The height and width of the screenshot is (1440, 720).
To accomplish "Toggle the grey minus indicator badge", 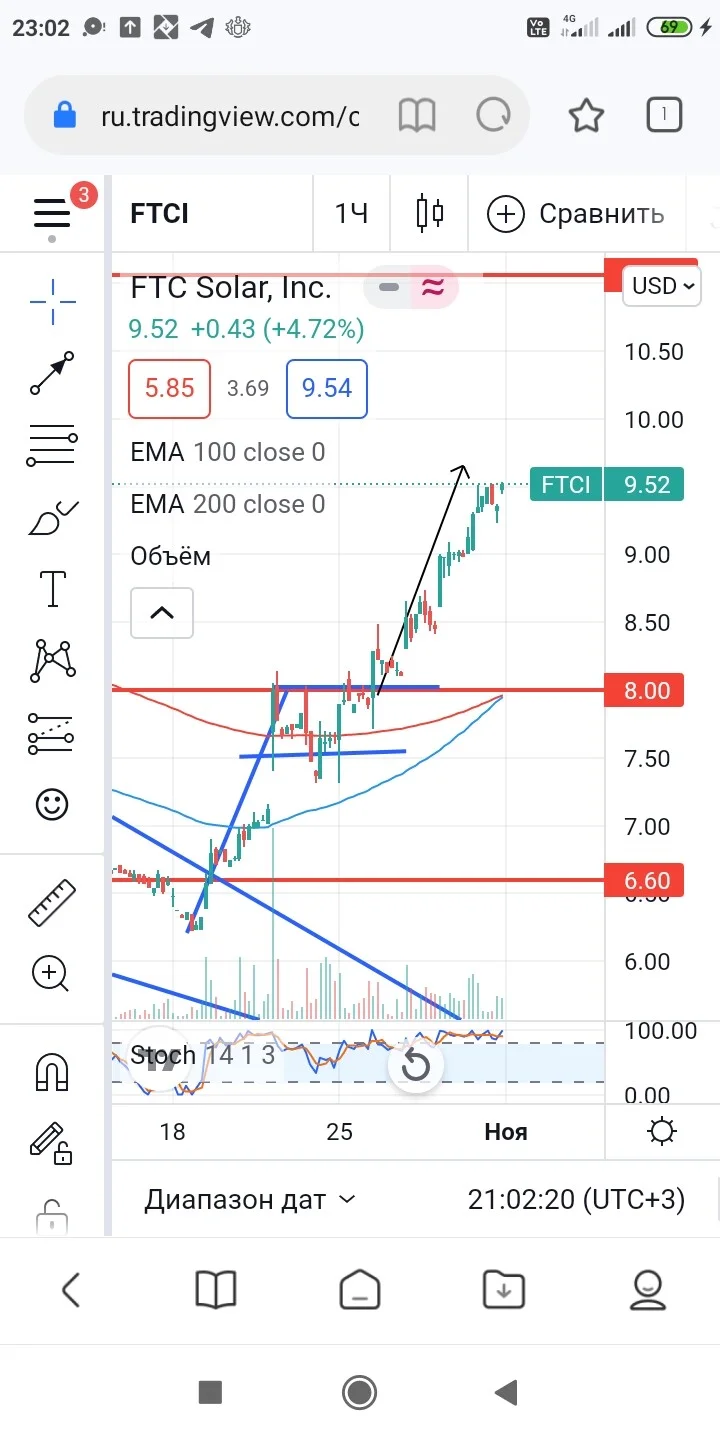I will pyautogui.click(x=389, y=288).
